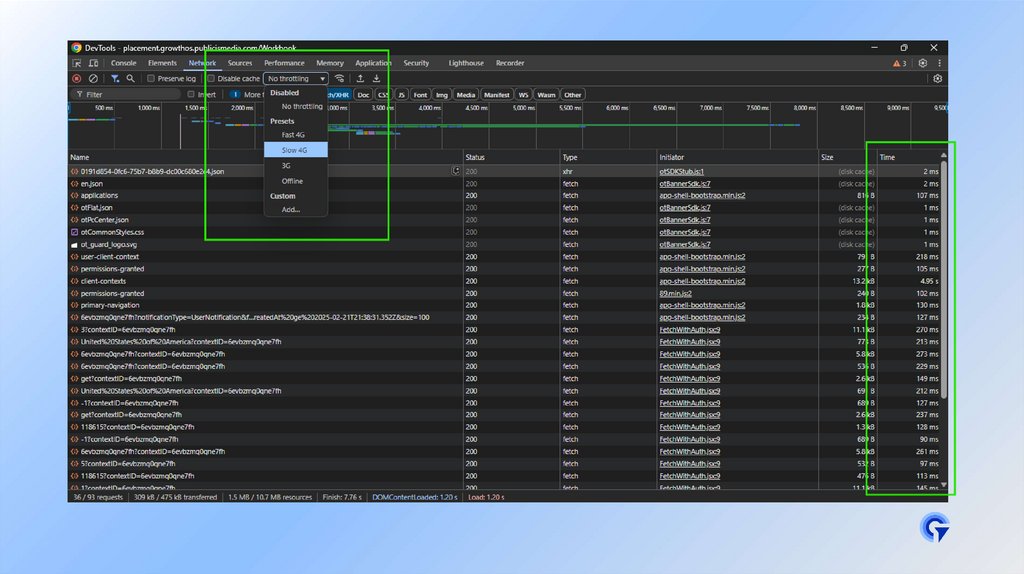Filter requests by Img type

(441, 95)
